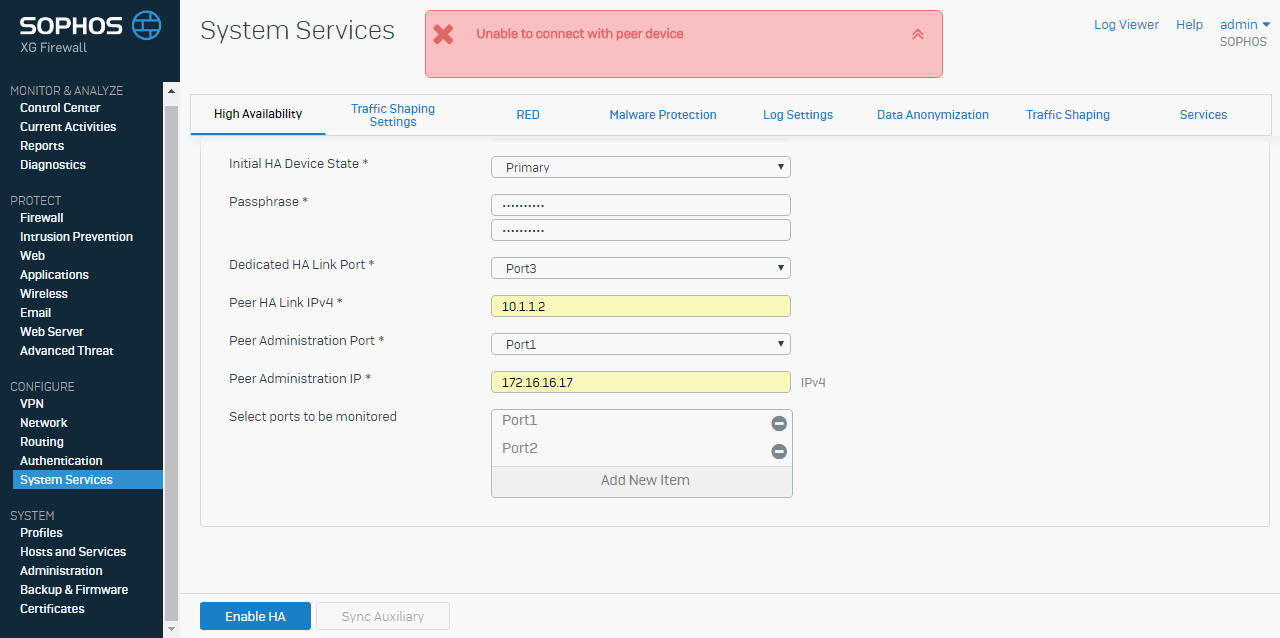The height and width of the screenshot is (638, 1280).
Task: Open Diagnostics in sidebar
Action: (53, 165)
